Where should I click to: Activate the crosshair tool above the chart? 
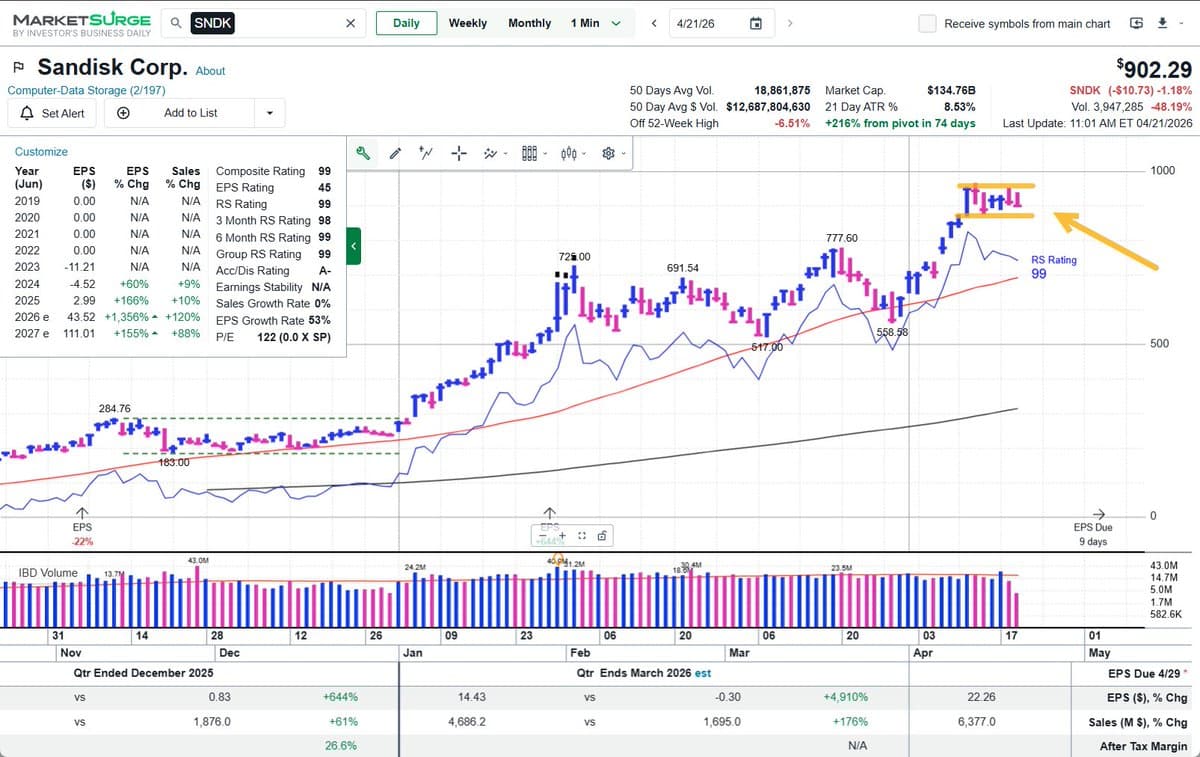click(x=458, y=152)
